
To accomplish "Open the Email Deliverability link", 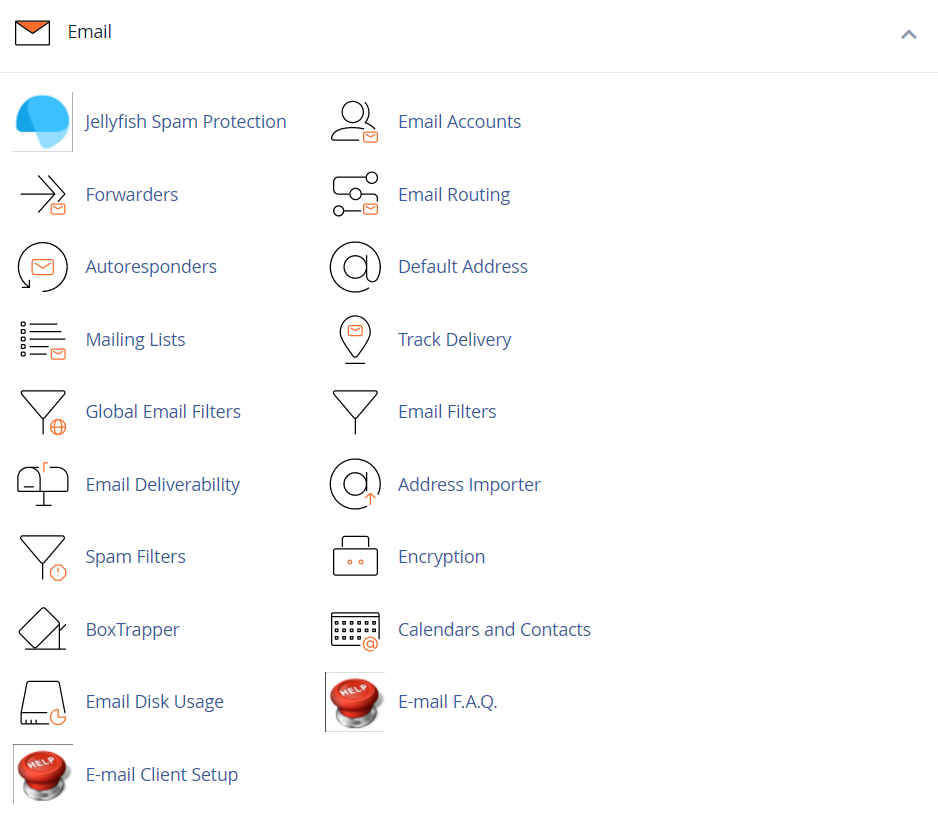I will pyautogui.click(x=163, y=485).
